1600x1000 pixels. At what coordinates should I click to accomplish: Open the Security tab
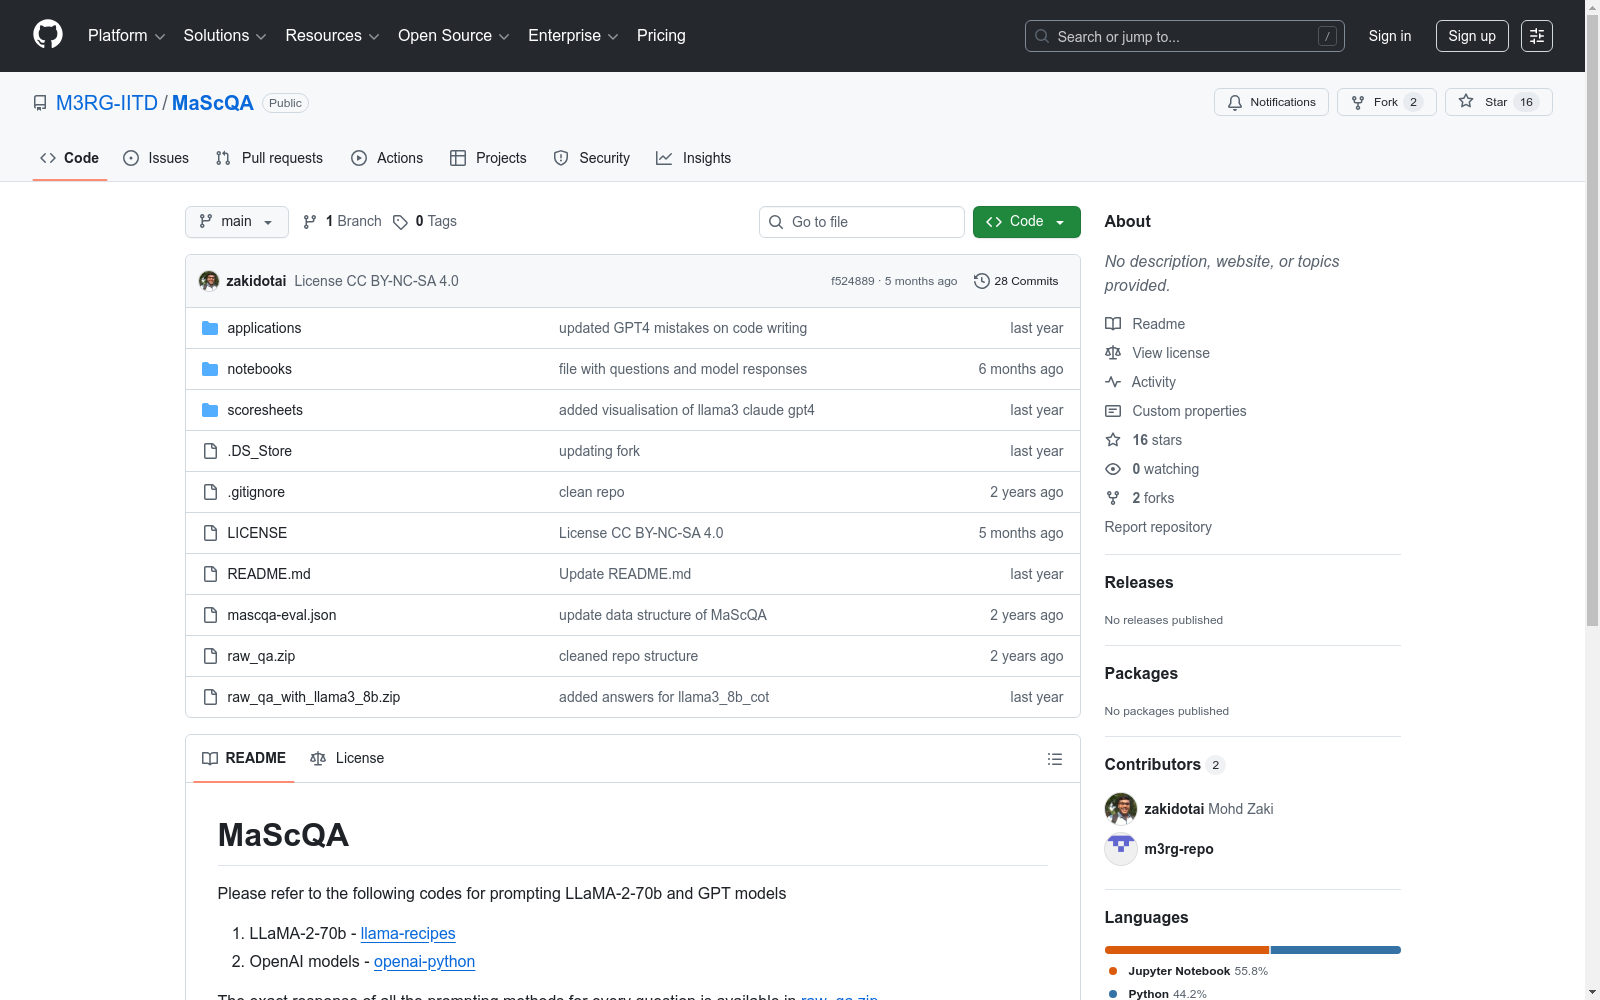(x=592, y=158)
